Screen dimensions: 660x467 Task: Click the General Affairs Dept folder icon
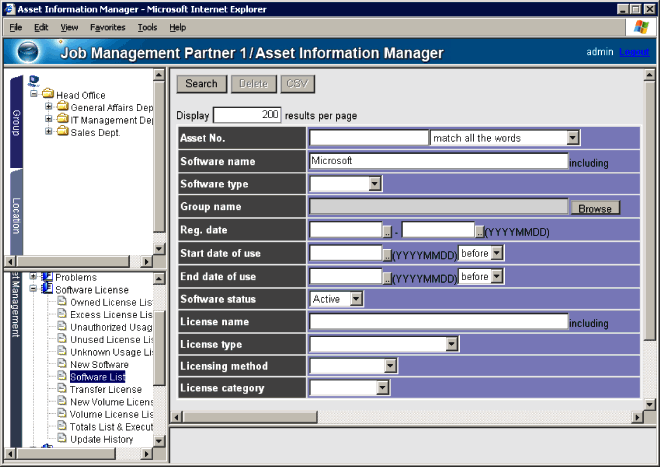62,107
